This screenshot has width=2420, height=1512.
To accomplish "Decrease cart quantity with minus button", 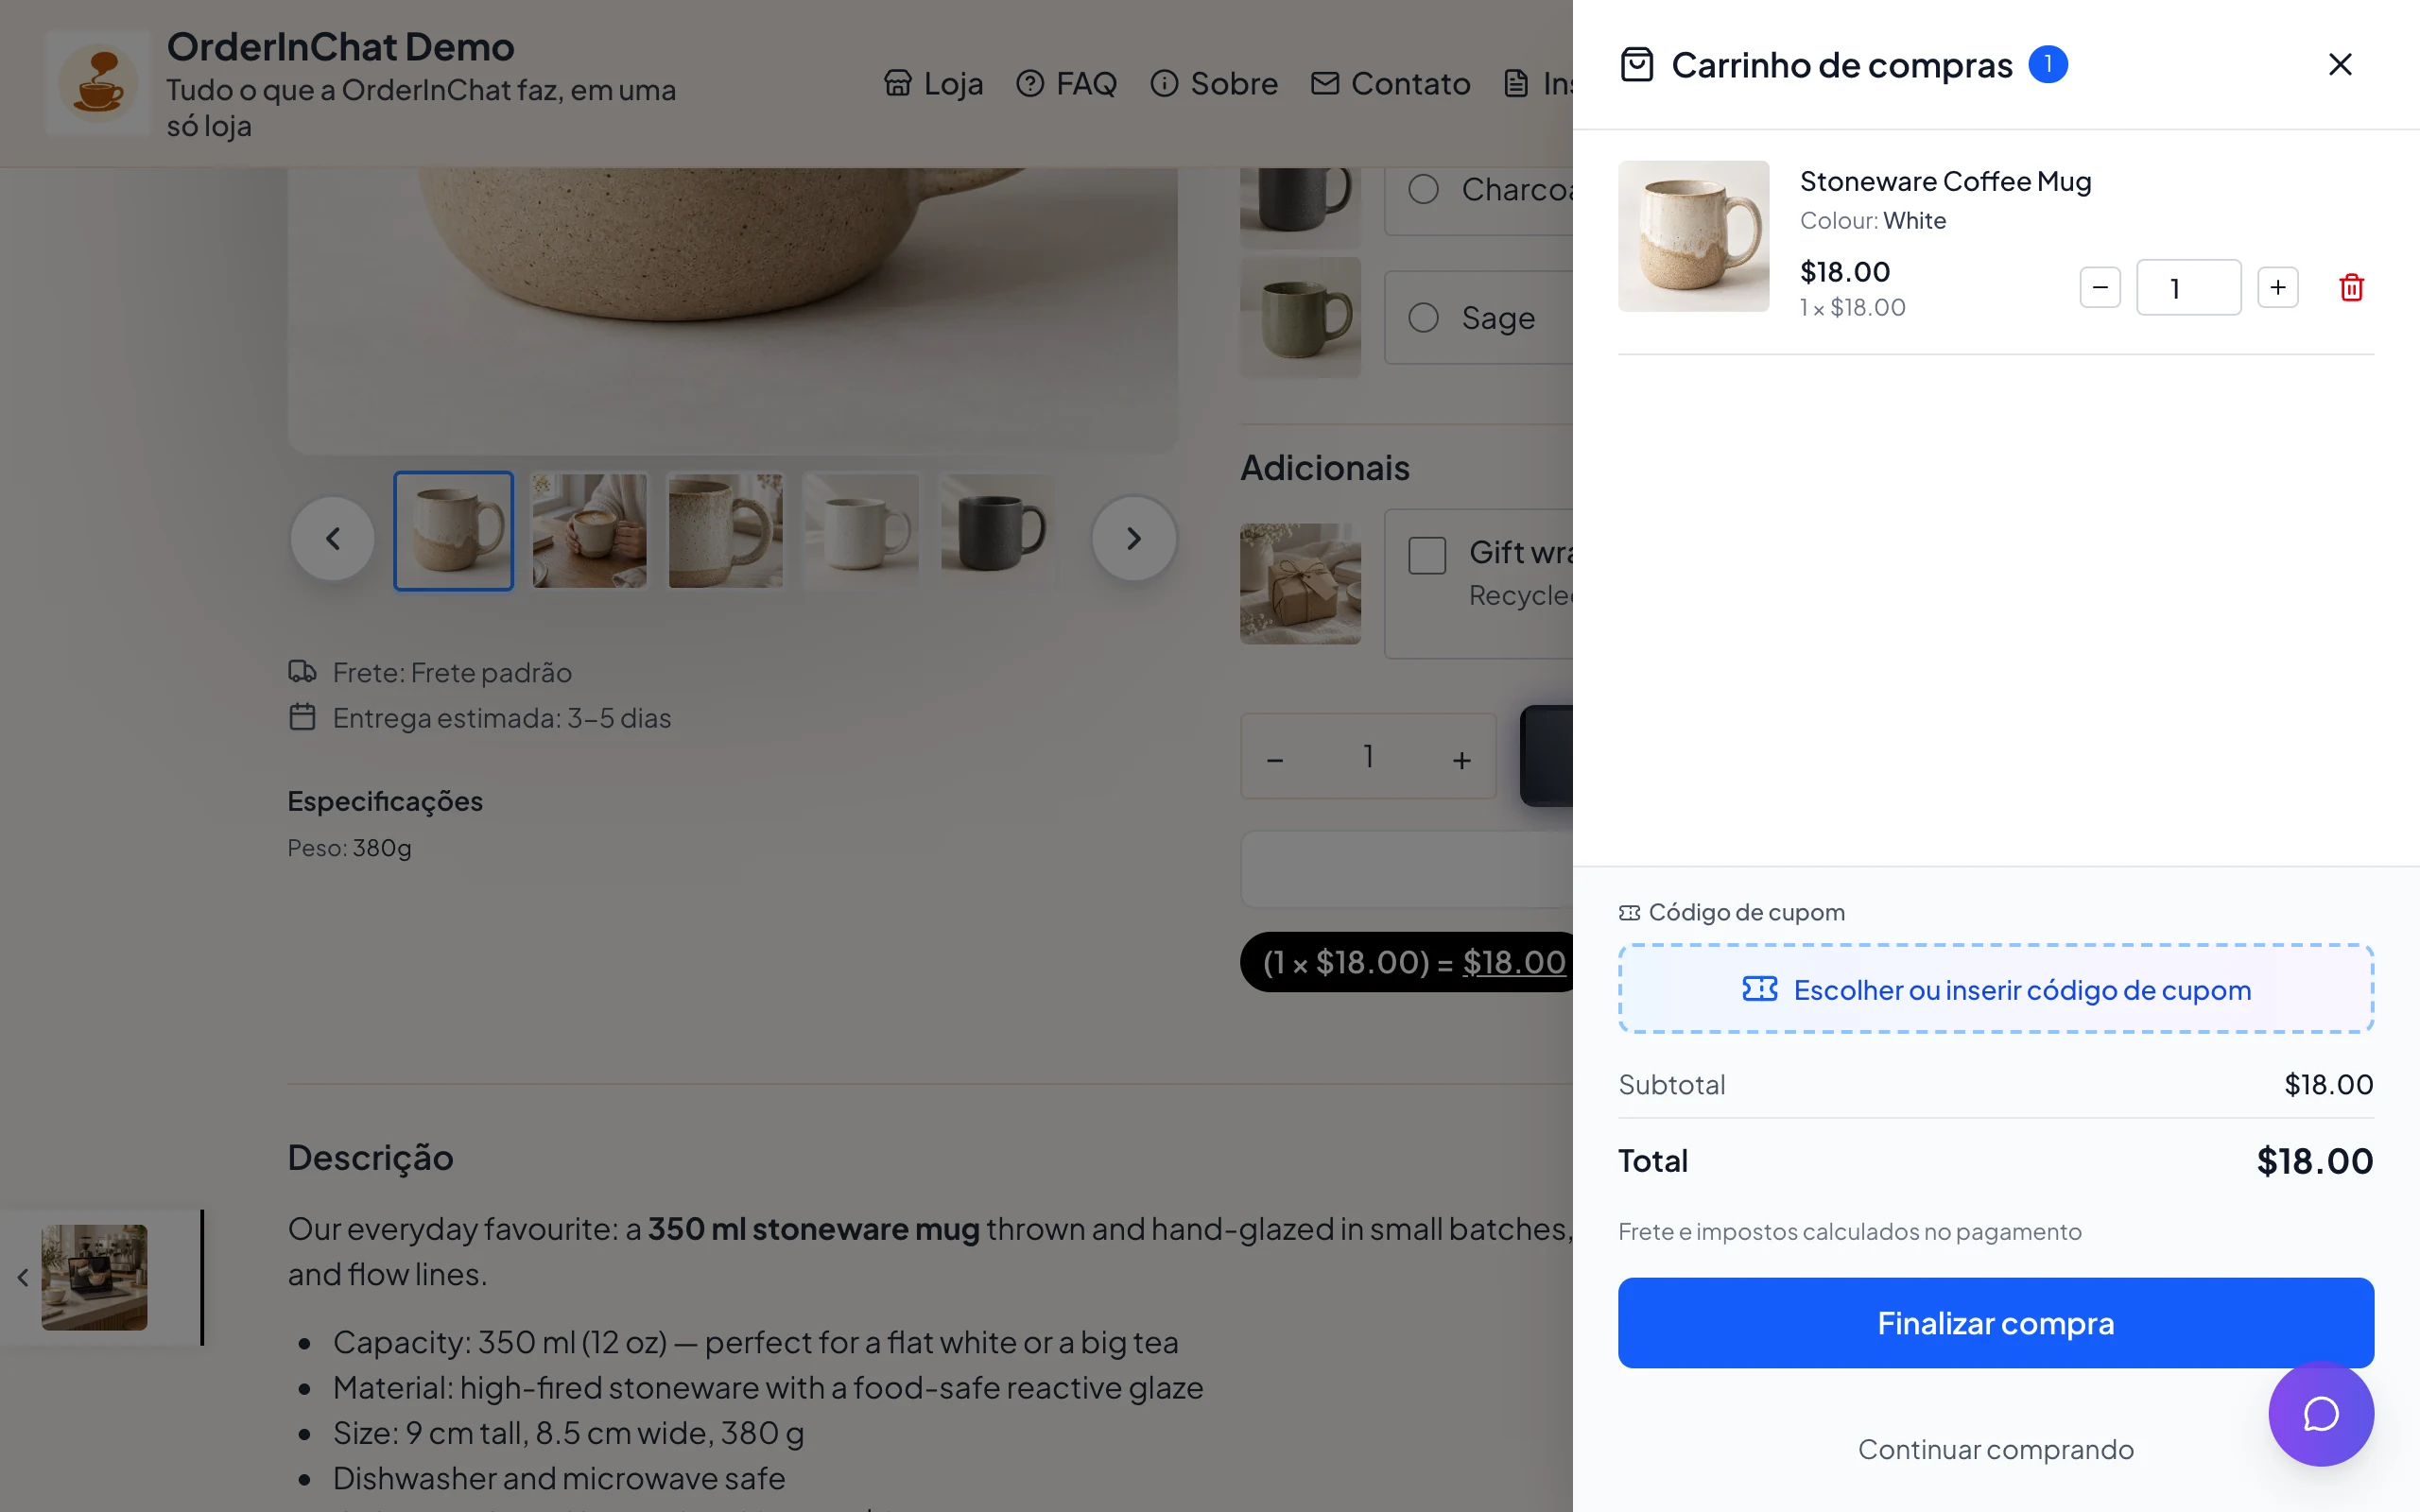I will pos(2100,288).
